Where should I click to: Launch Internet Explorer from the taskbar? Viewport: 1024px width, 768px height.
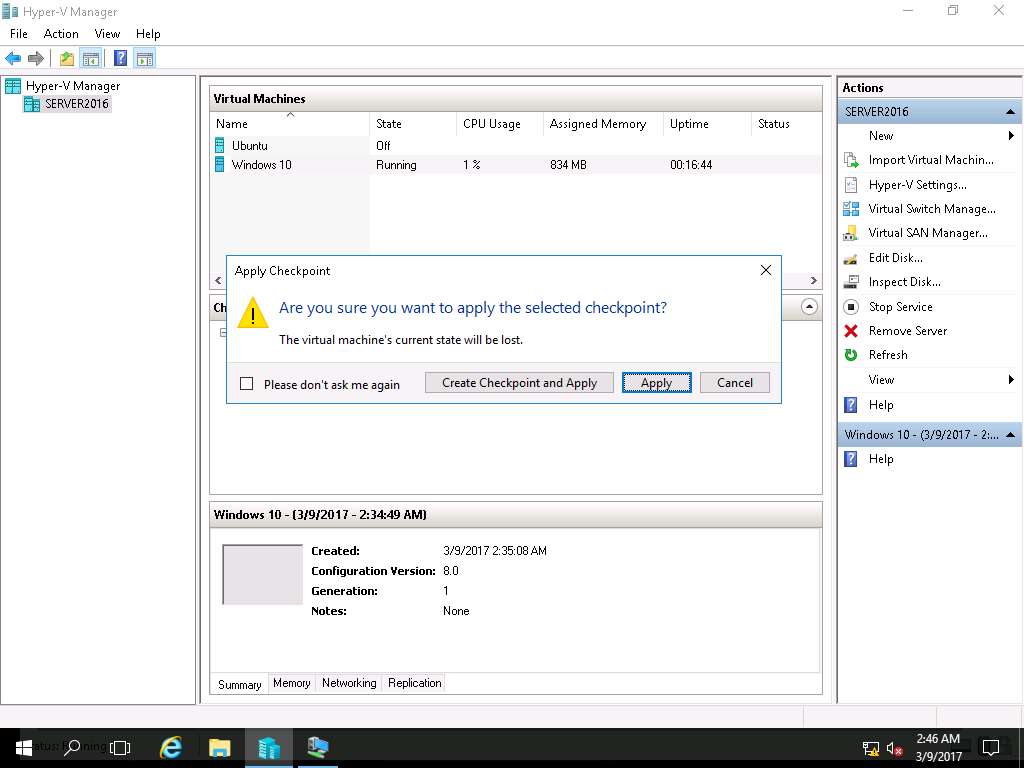pos(171,748)
